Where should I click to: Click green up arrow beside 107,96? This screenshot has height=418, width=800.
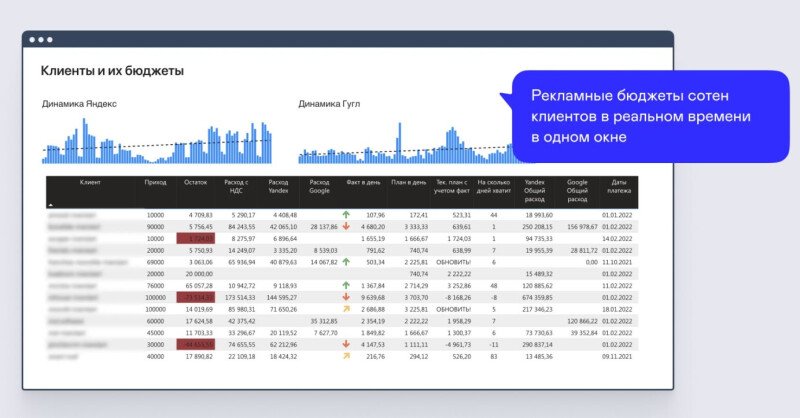pyautogui.click(x=346, y=215)
